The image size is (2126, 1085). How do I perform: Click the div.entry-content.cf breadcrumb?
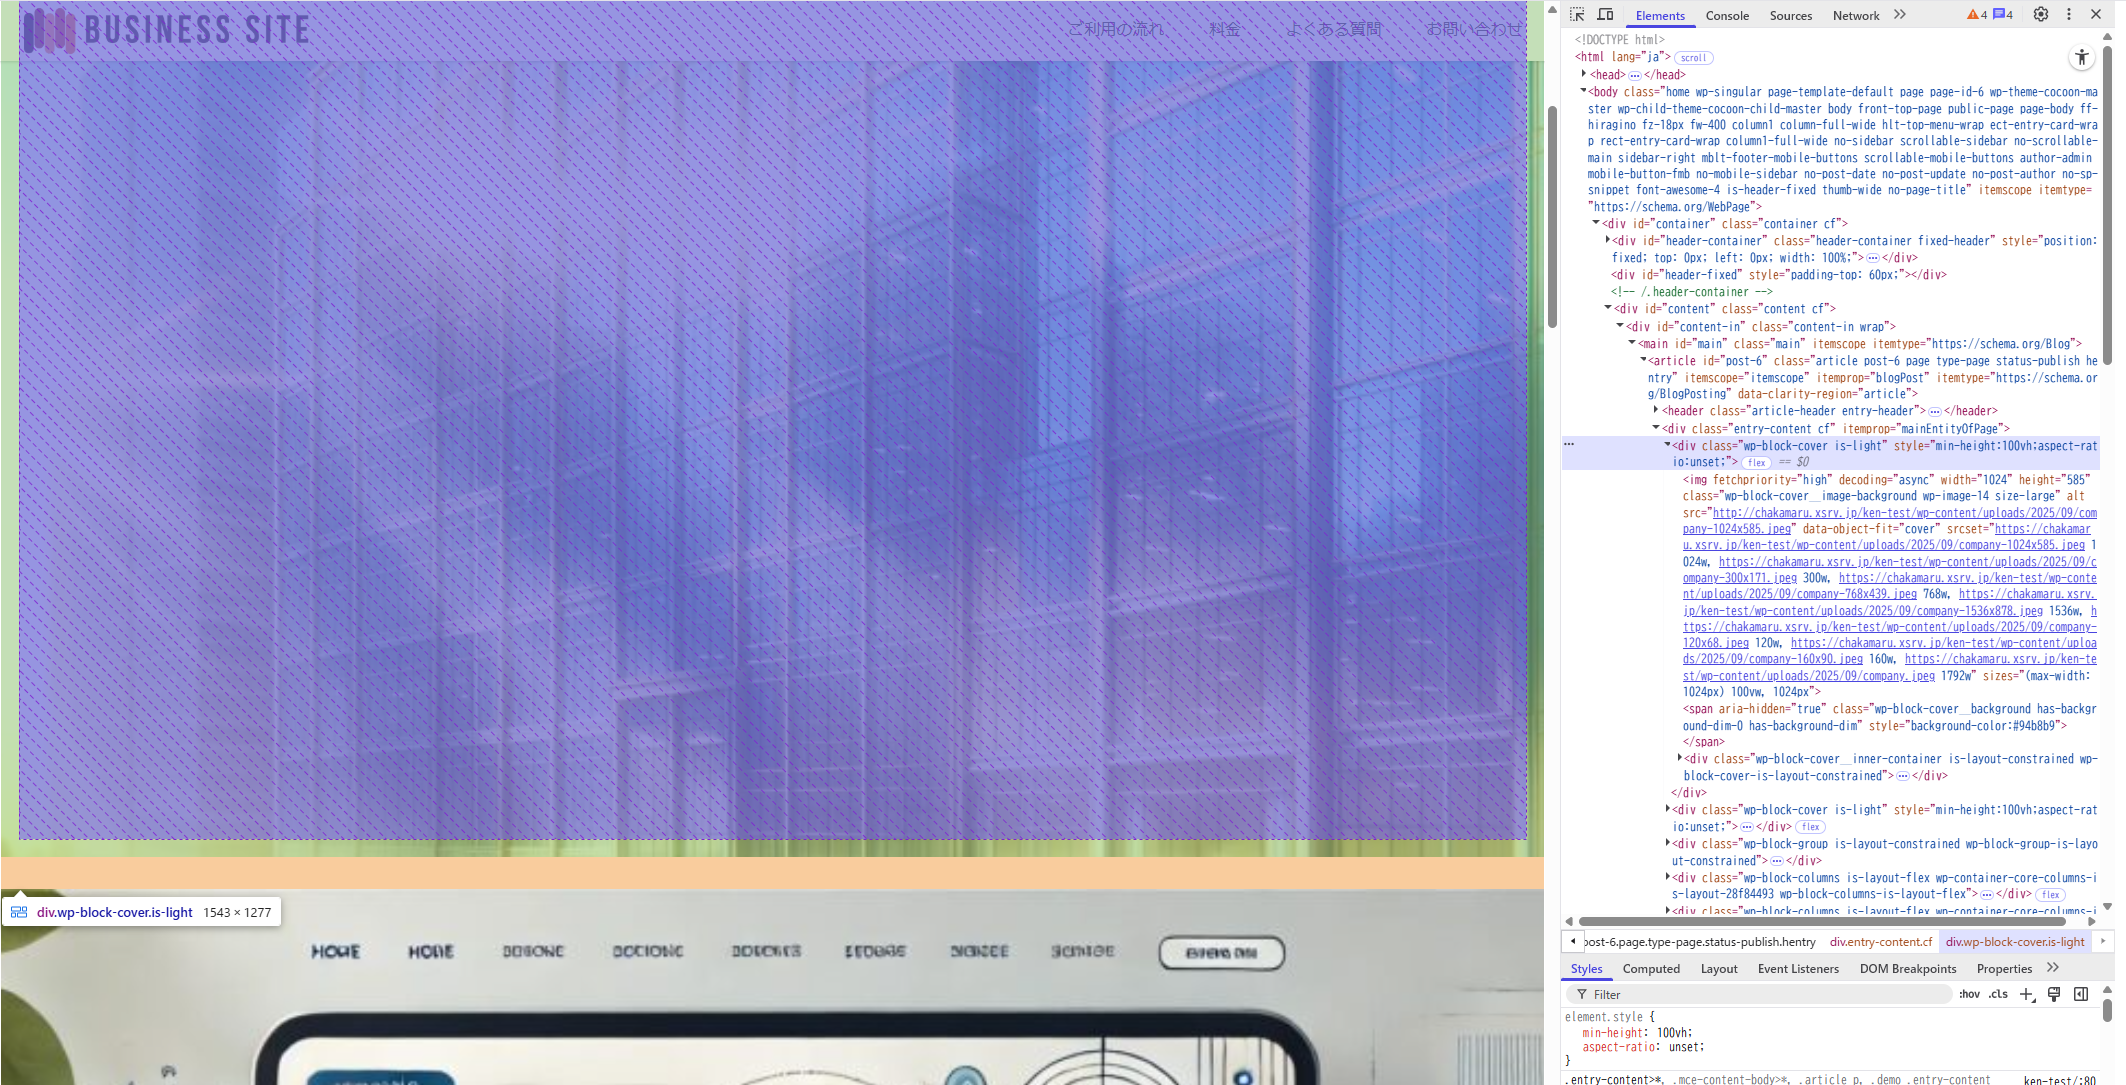click(1881, 941)
